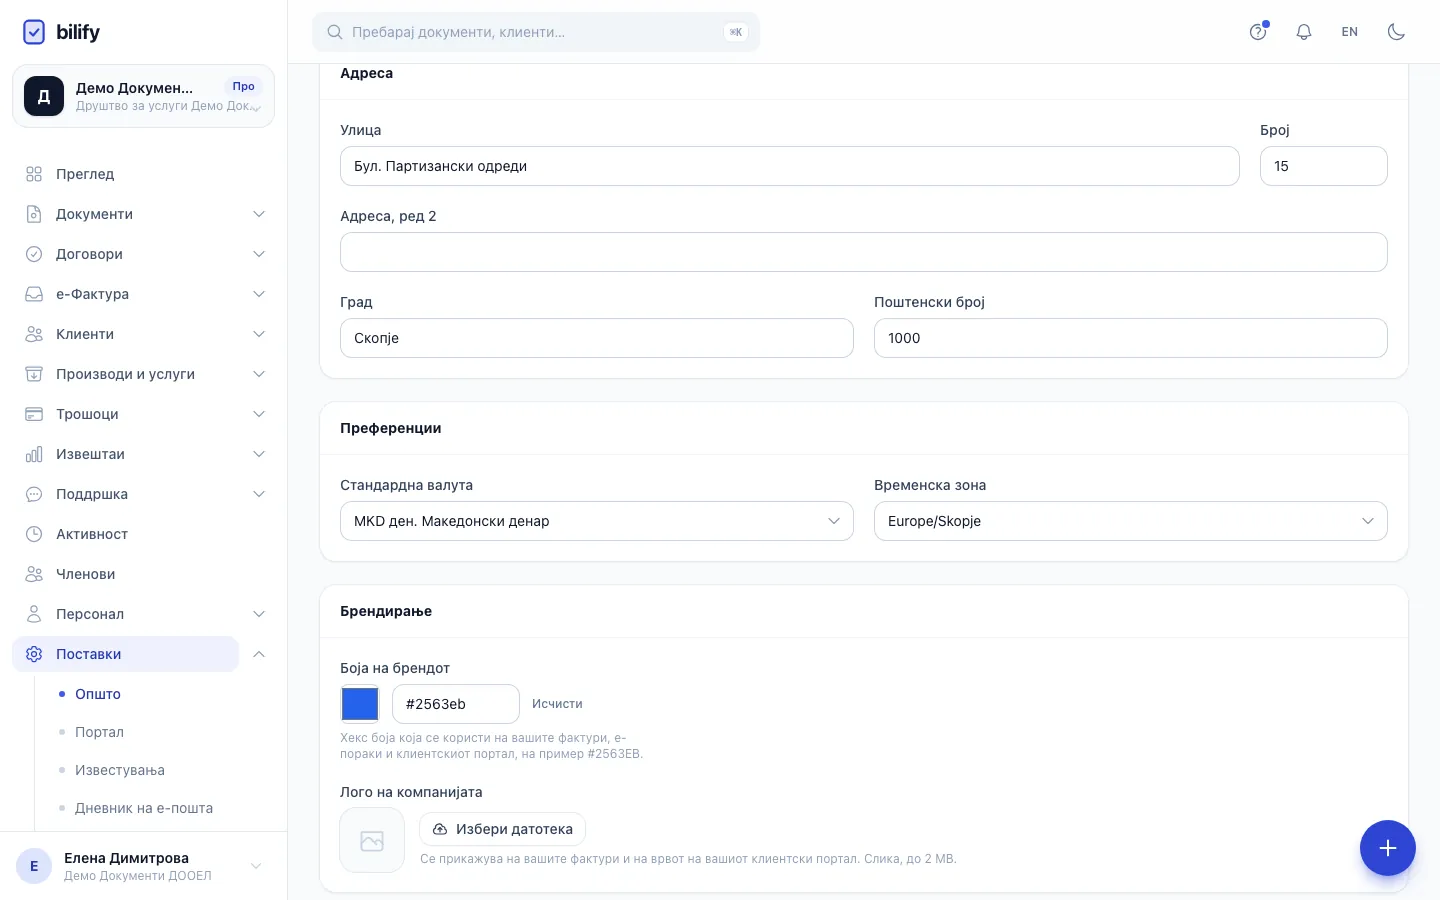Click the Активност clock icon

click(x=34, y=534)
